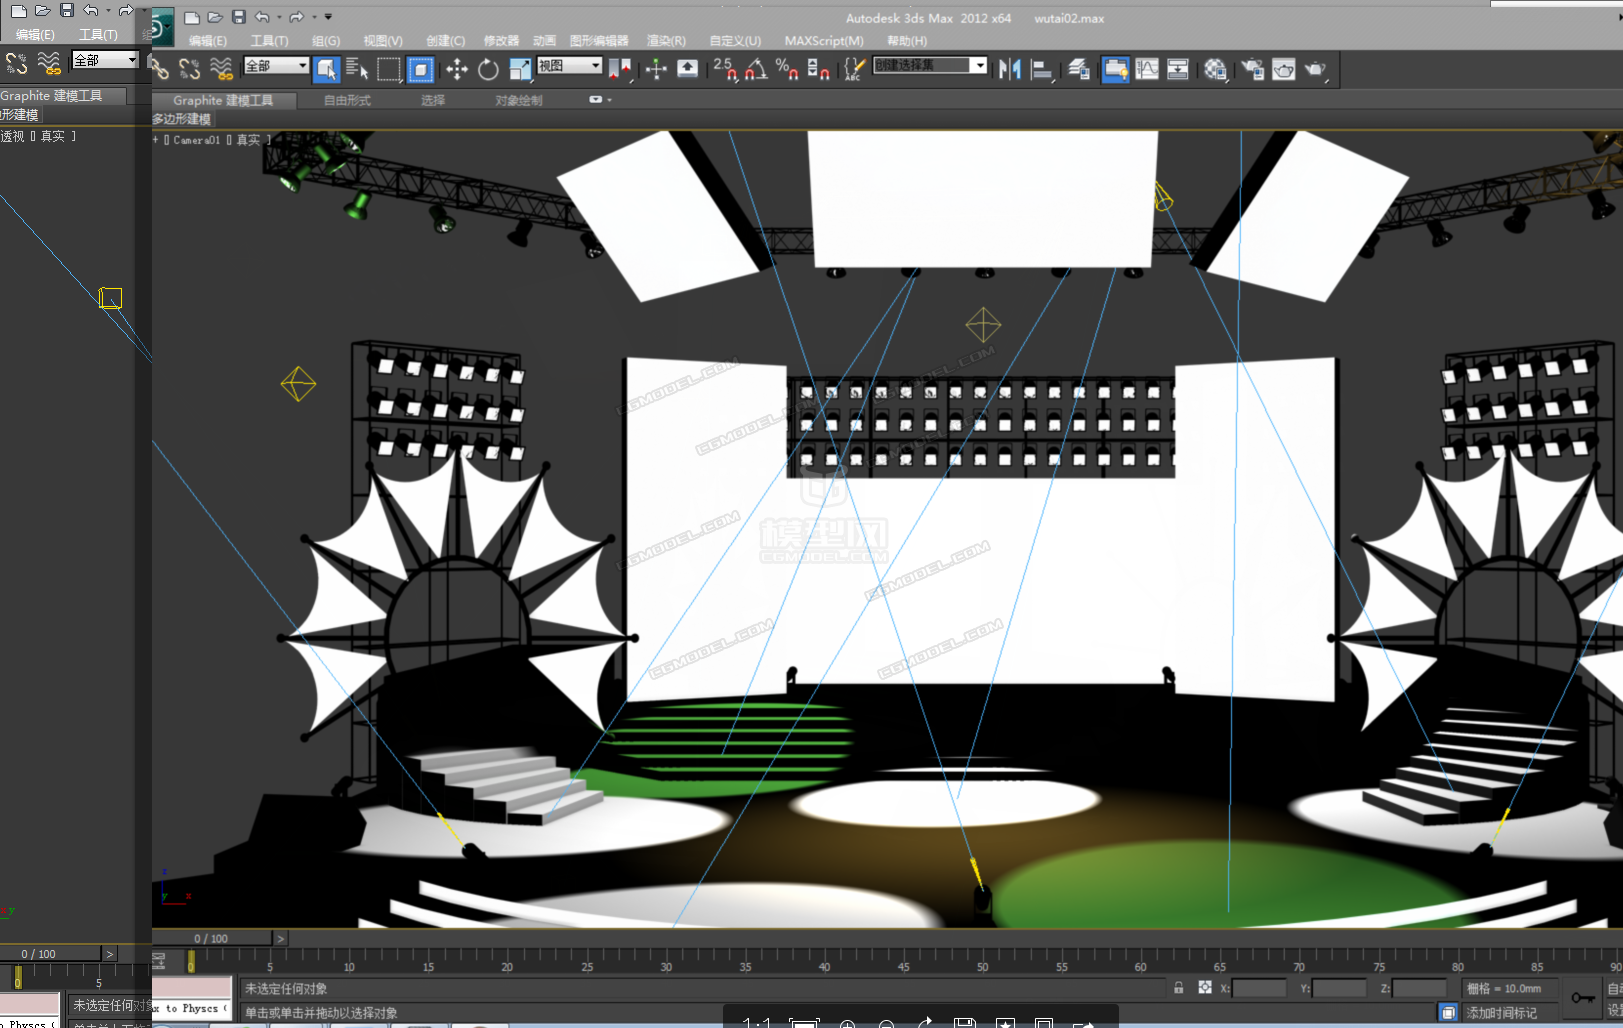Toggle the Selection Lock padlock

click(1179, 988)
